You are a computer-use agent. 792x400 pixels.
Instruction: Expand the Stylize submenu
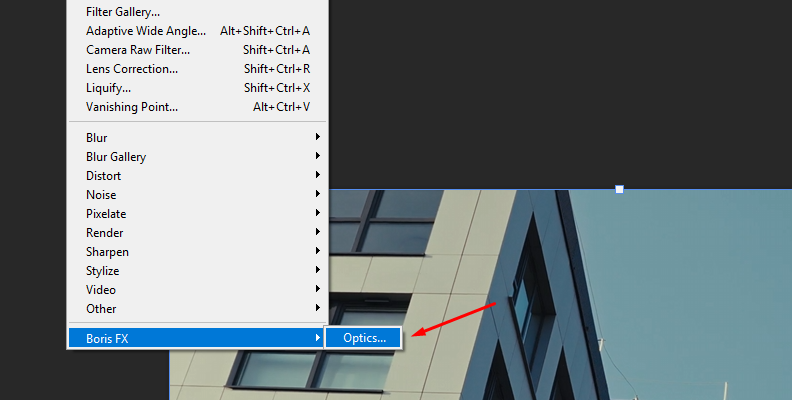pyautogui.click(x=197, y=271)
